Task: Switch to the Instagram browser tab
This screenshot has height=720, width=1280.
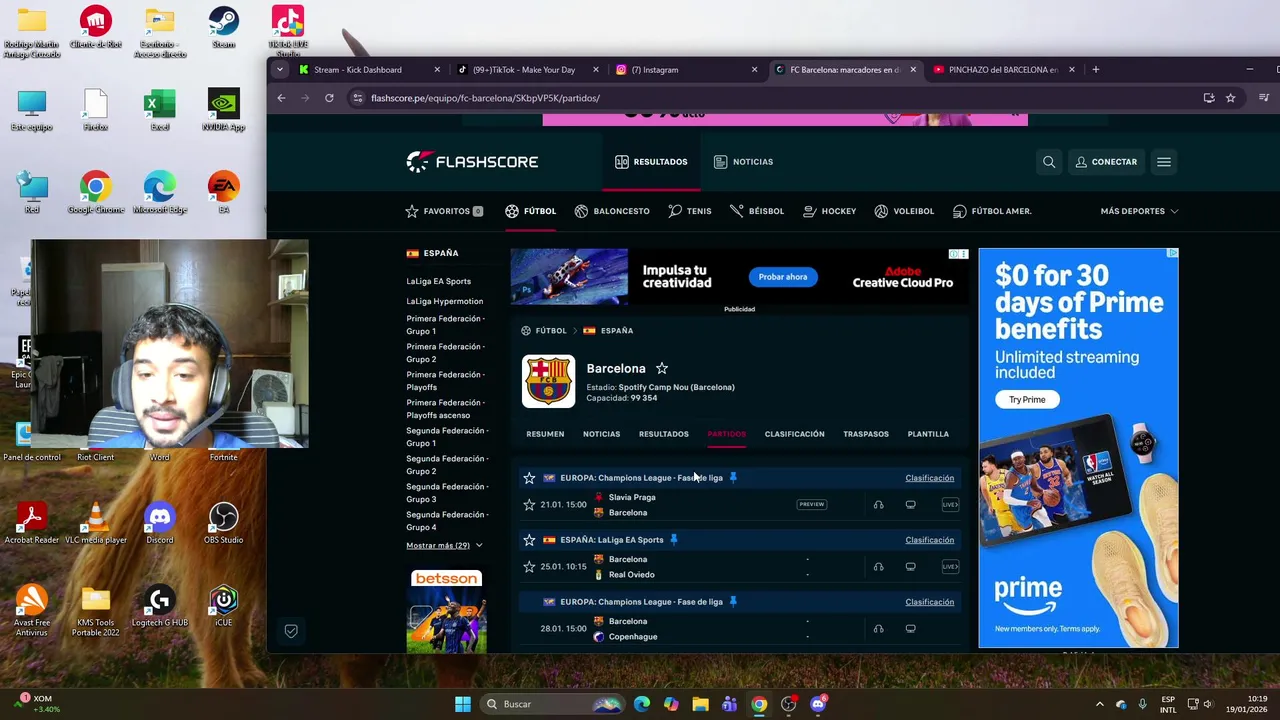Action: pos(687,70)
